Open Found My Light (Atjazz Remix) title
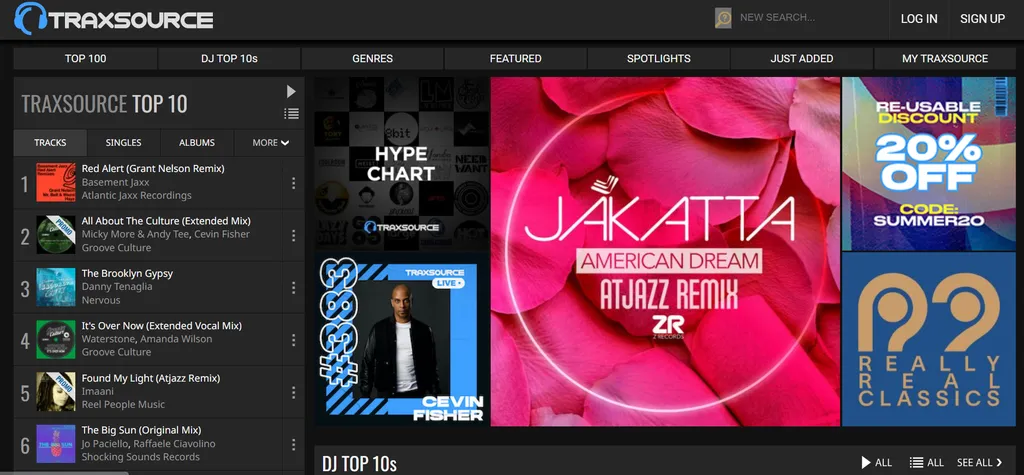 (x=151, y=378)
